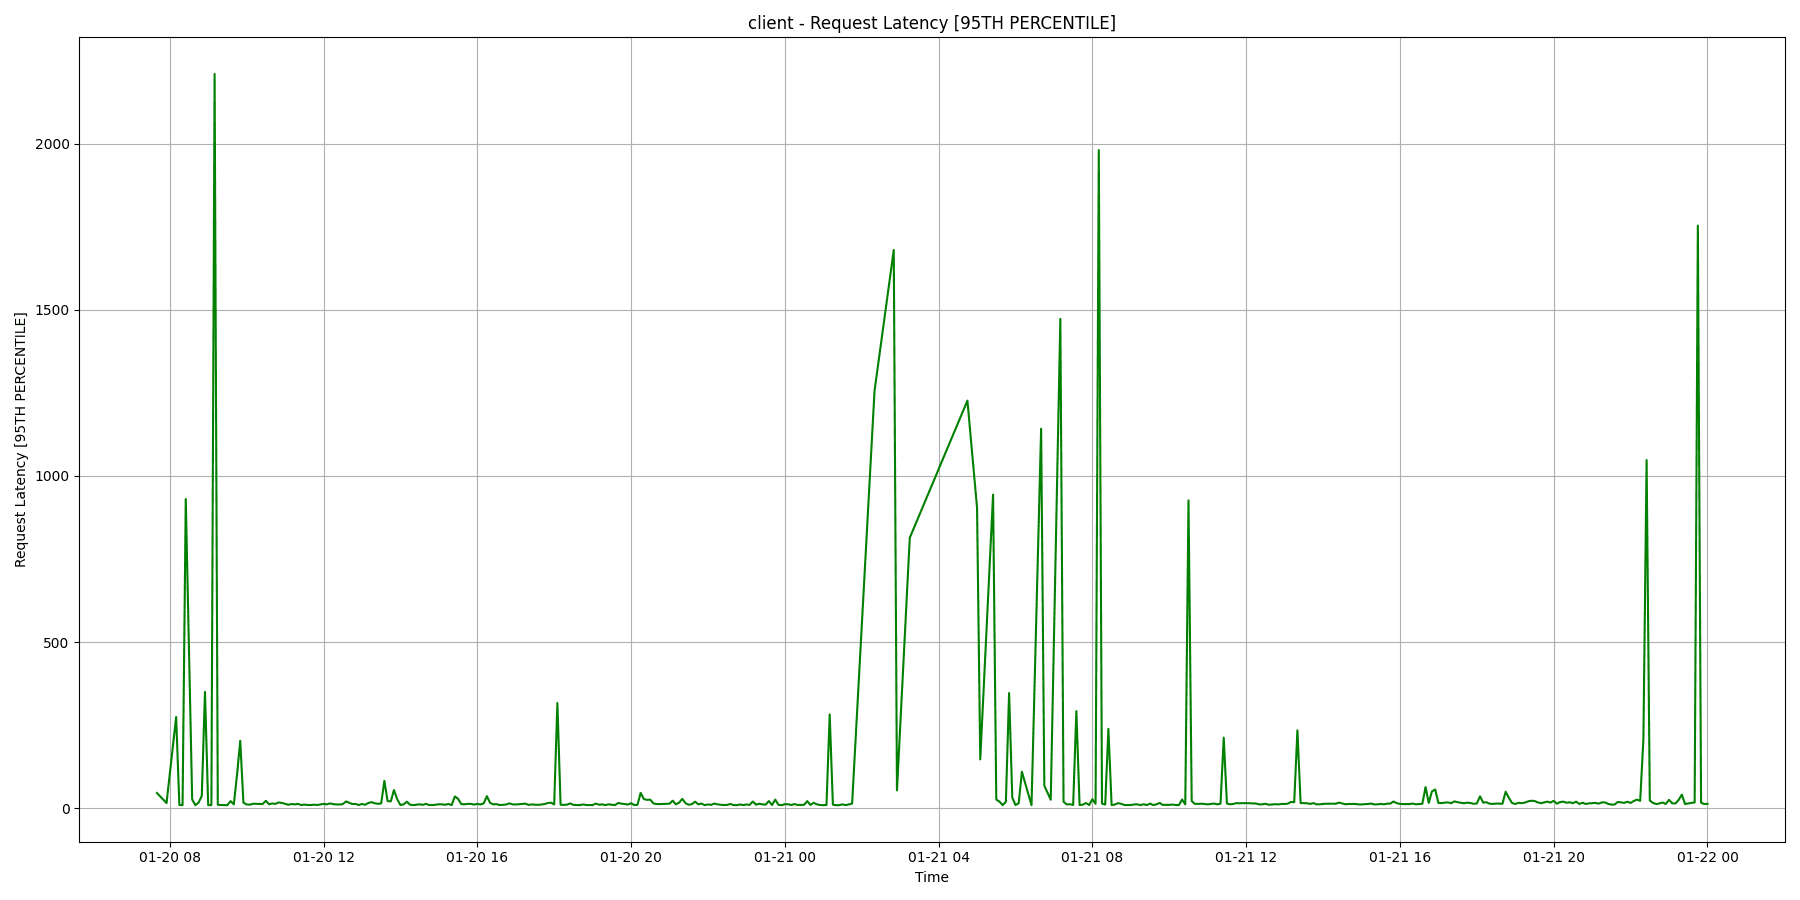
Task: Choose the '01-21 12' x-axis tick label
Action: [x=1246, y=857]
